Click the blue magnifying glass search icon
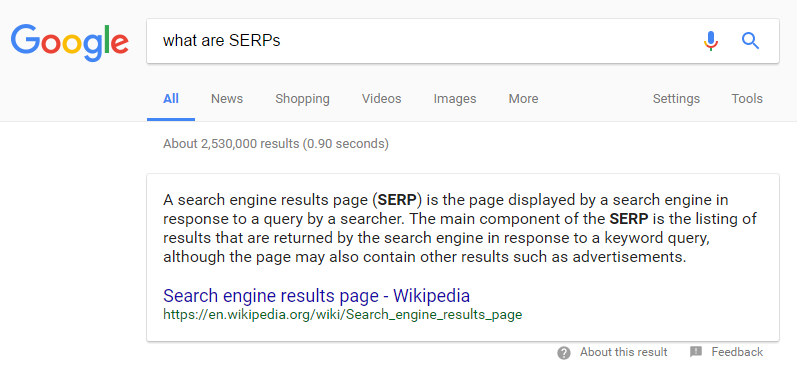This screenshot has height=367, width=797. point(750,41)
